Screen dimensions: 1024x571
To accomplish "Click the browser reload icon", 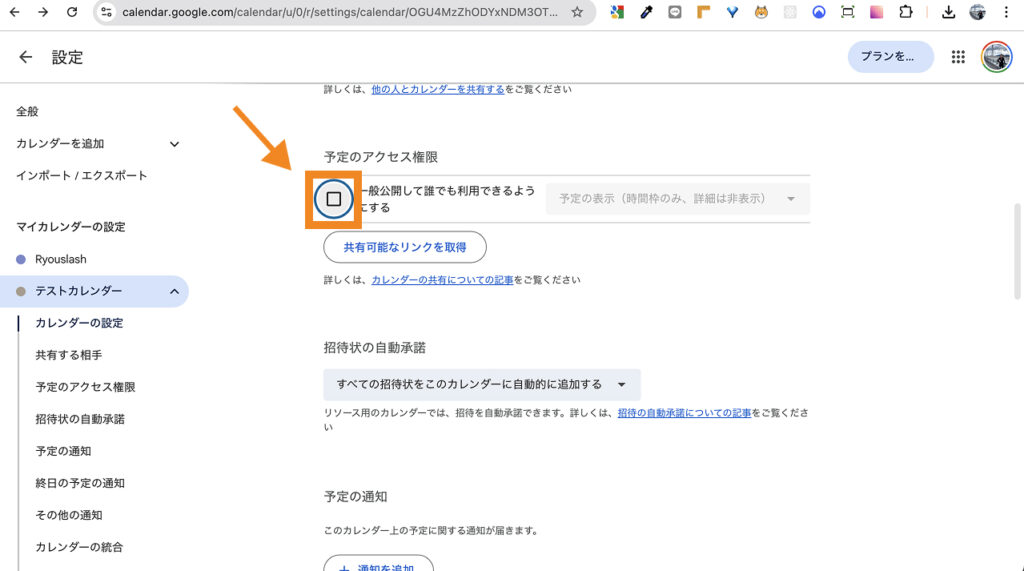I will point(71,12).
